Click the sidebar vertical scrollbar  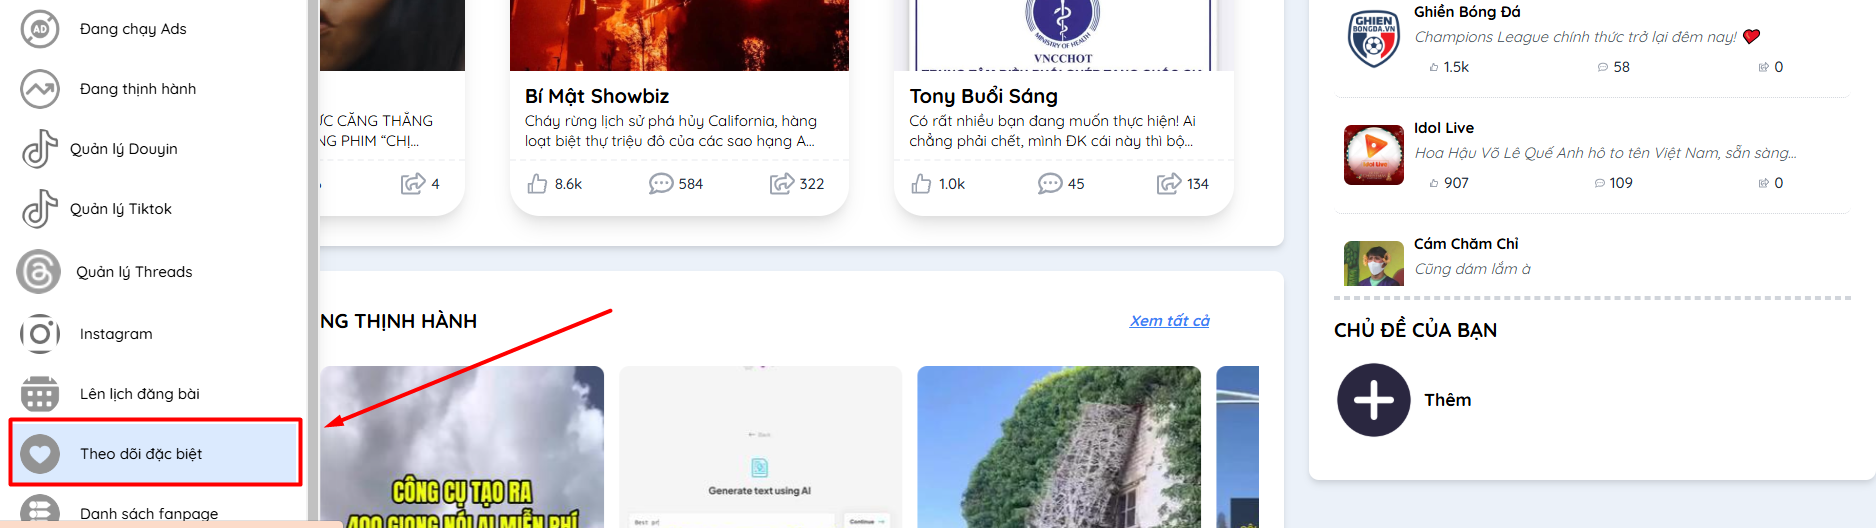click(312, 250)
